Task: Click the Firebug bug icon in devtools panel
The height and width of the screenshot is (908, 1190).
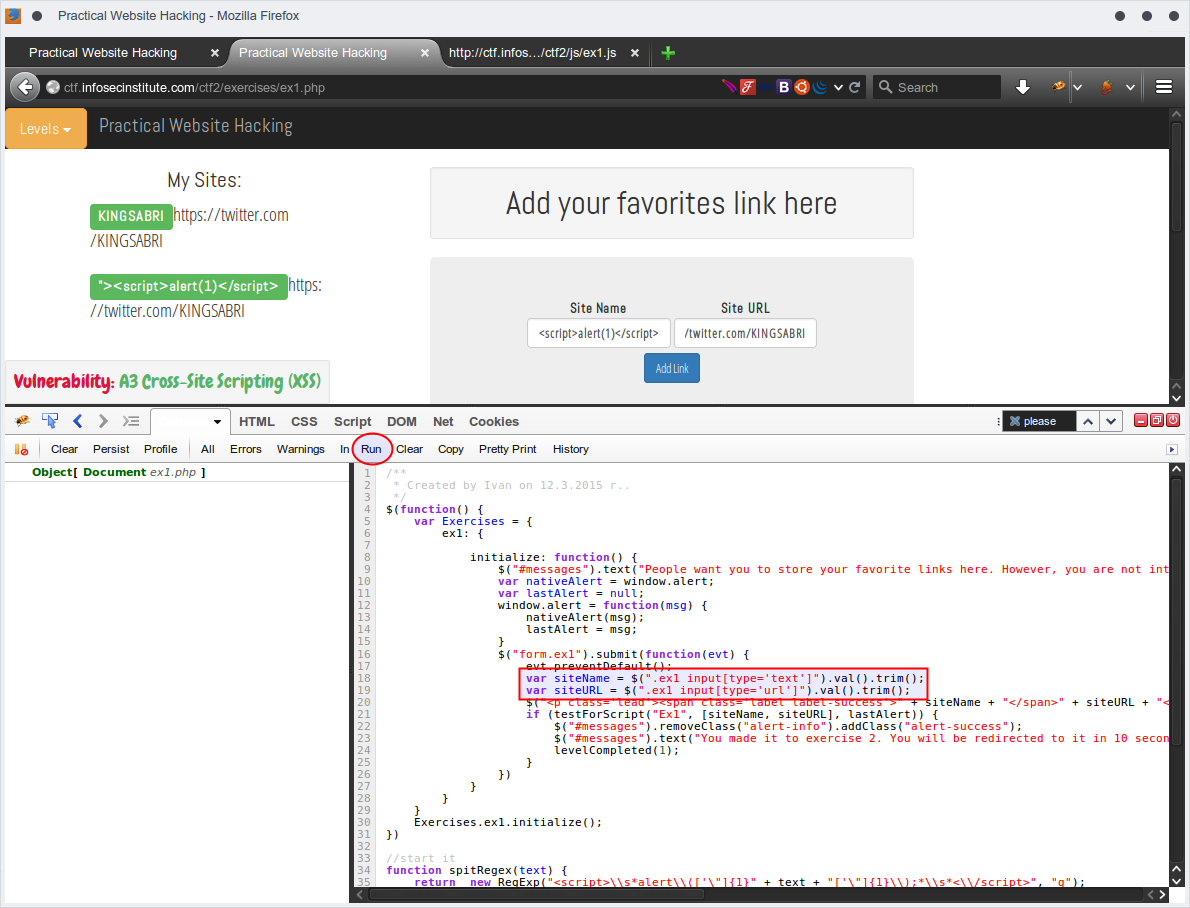Action: pos(22,421)
